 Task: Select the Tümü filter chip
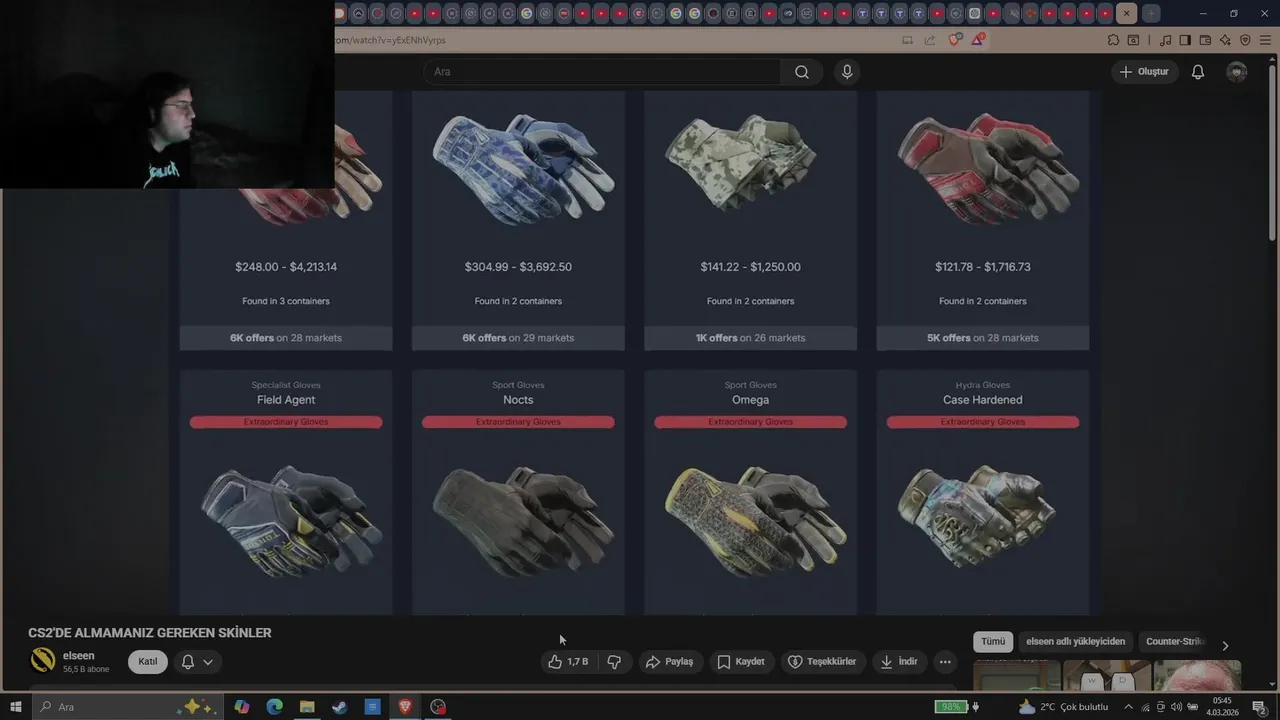coord(993,642)
